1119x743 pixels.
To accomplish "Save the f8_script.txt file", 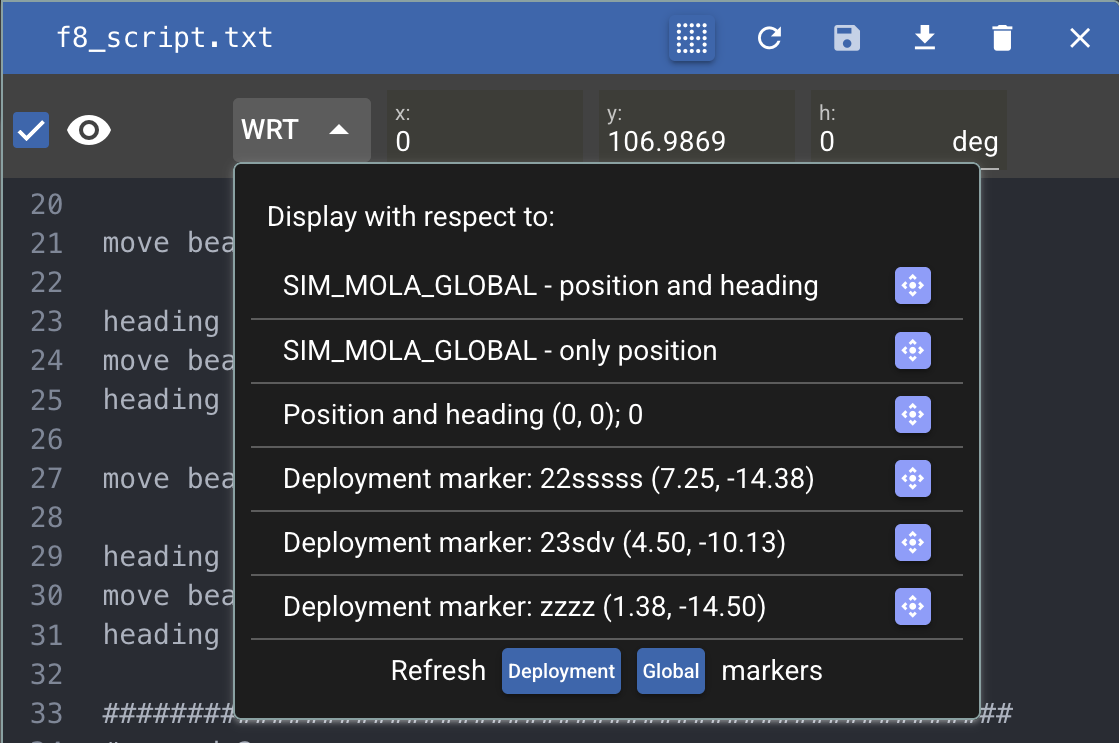I will coord(847,39).
